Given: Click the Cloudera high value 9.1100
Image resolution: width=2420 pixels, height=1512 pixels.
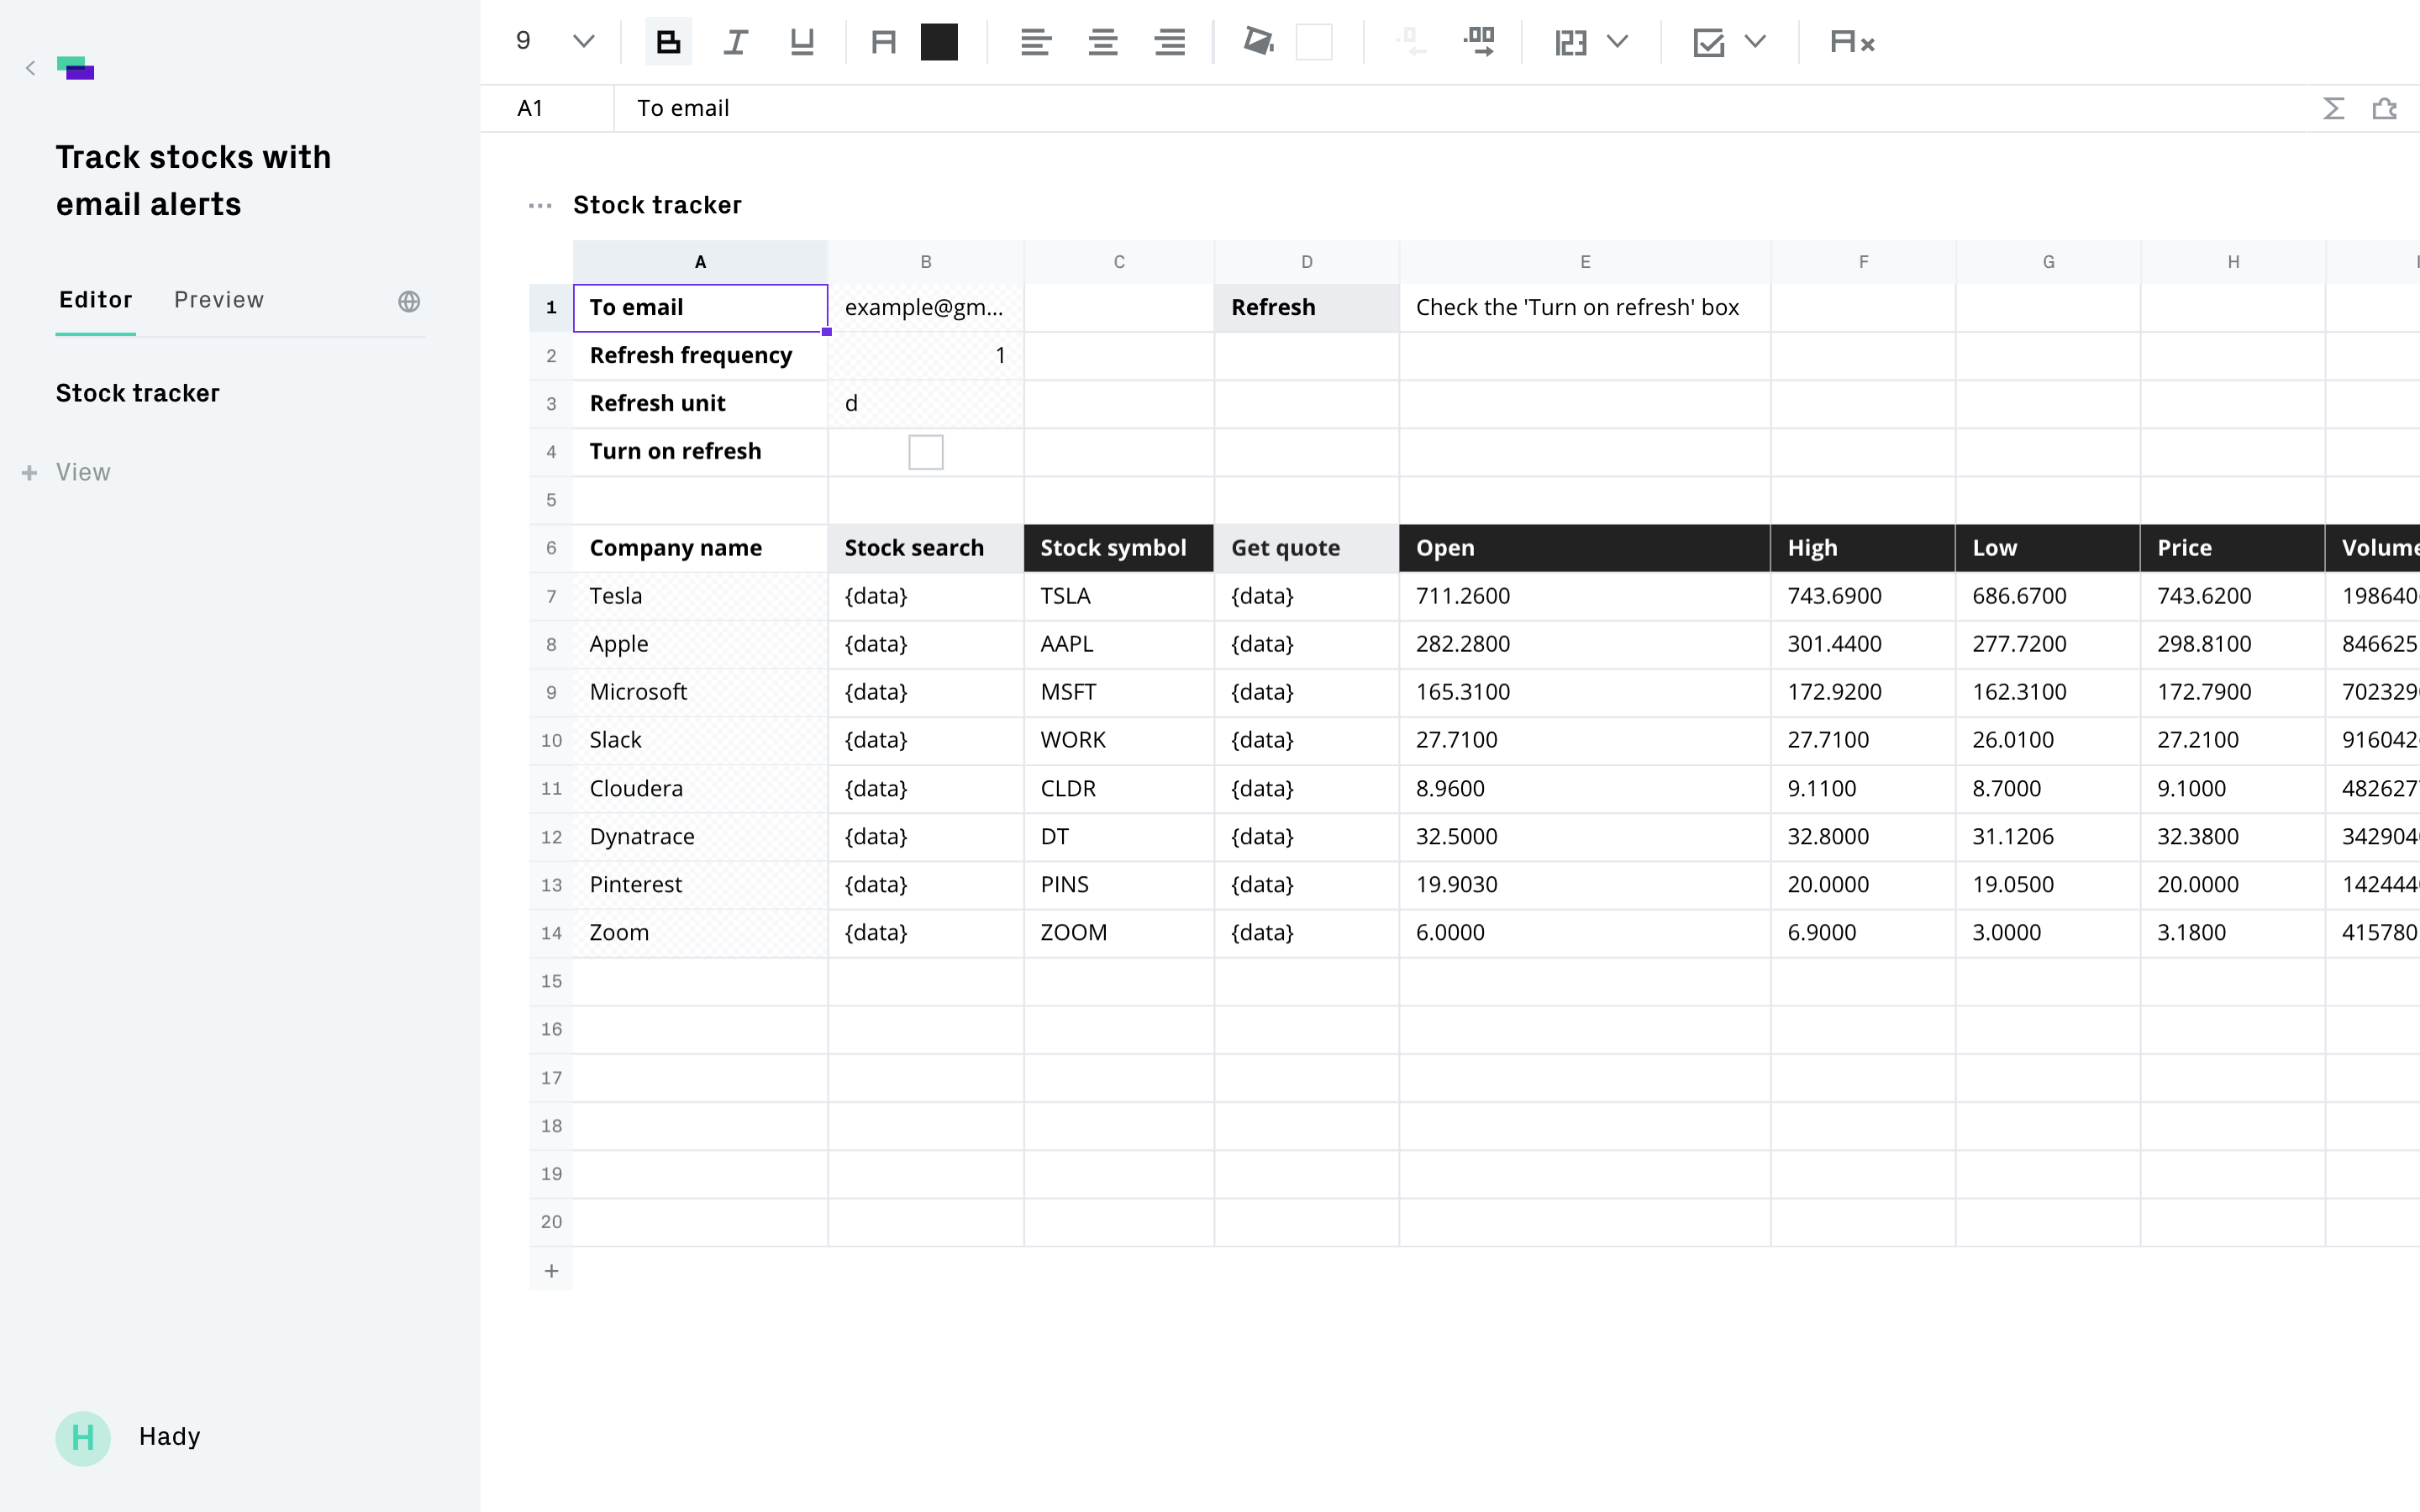Looking at the screenshot, I should pyautogui.click(x=1863, y=789).
